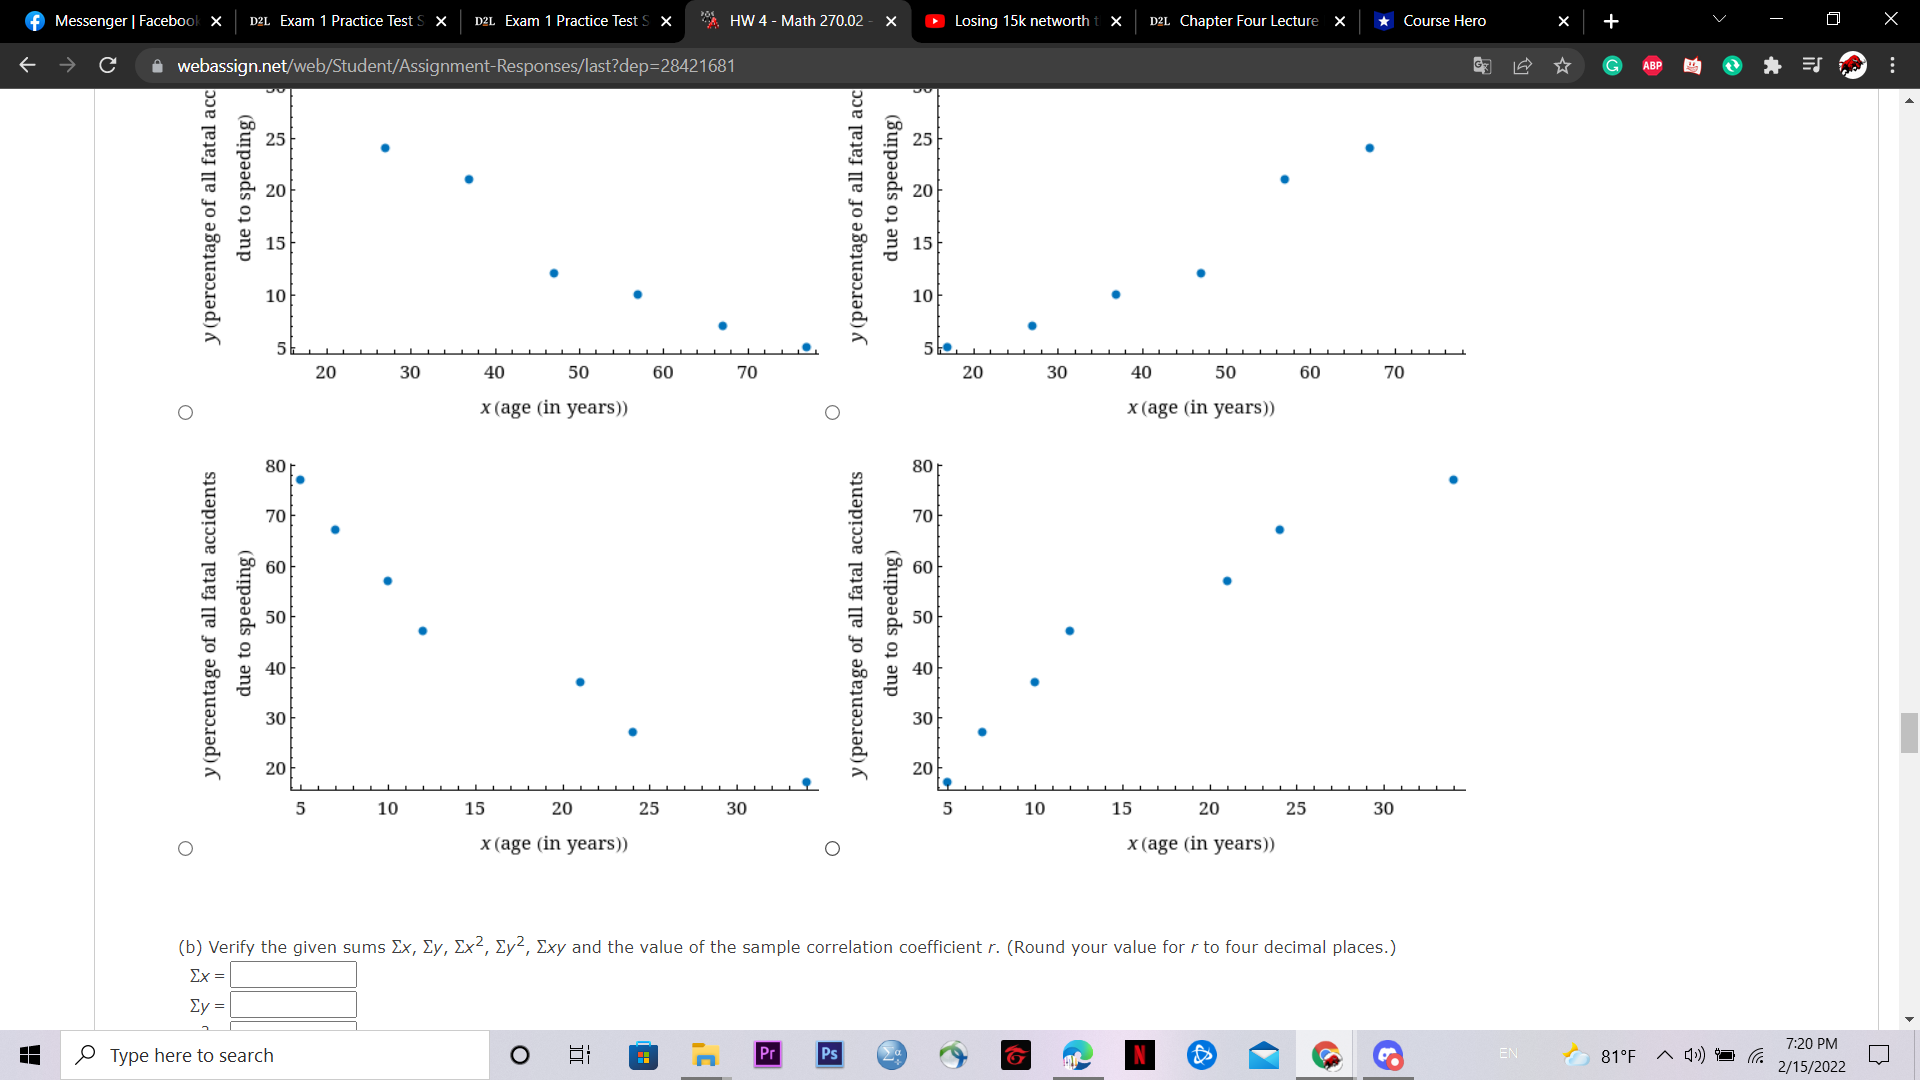This screenshot has height=1080, width=1920.
Task: Click the Σx answer input field
Action: pos(293,975)
